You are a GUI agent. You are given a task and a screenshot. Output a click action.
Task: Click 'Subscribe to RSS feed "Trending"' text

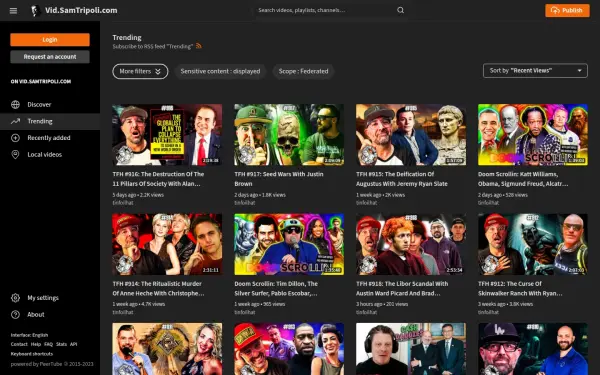pyautogui.click(x=153, y=46)
